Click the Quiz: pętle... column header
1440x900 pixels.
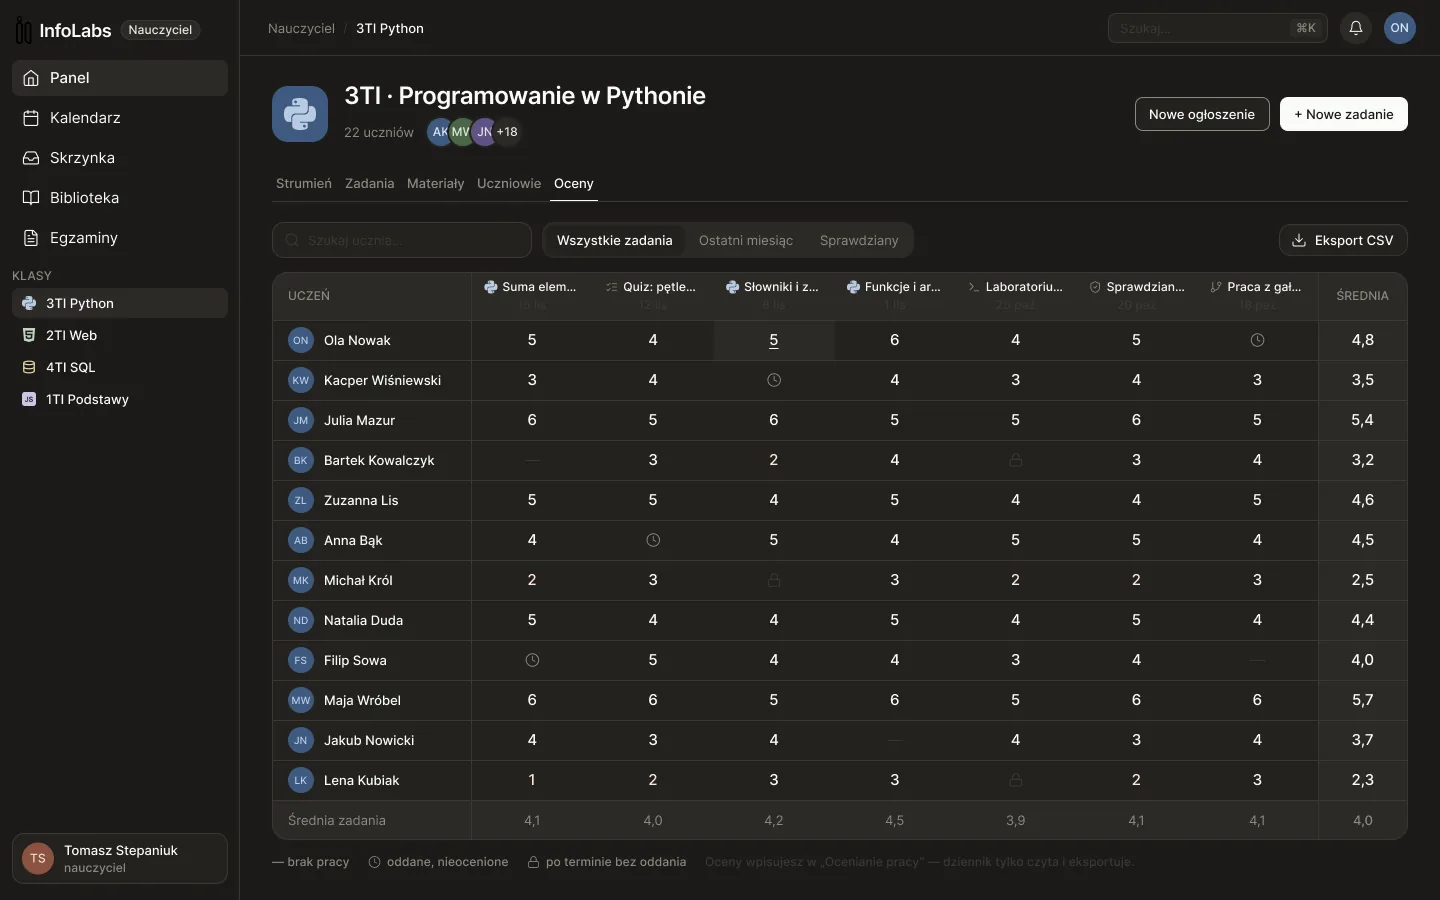[653, 295]
